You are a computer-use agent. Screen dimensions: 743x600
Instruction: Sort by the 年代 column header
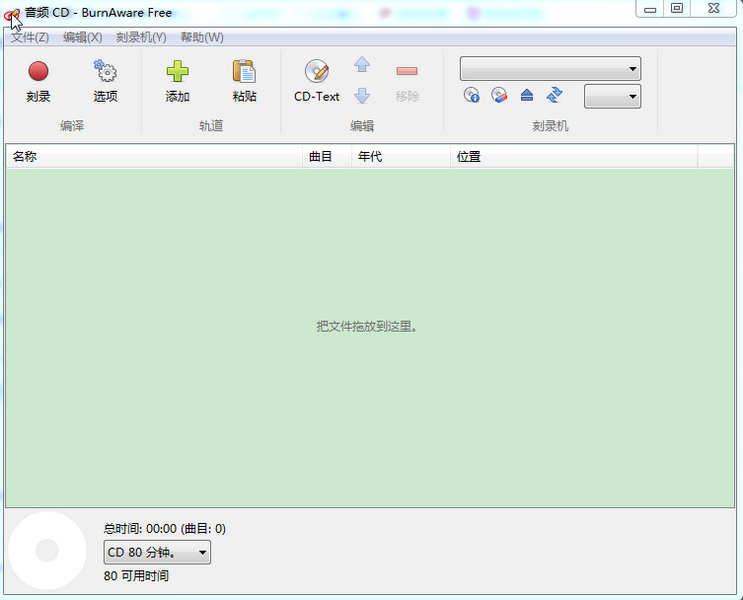click(x=401, y=156)
